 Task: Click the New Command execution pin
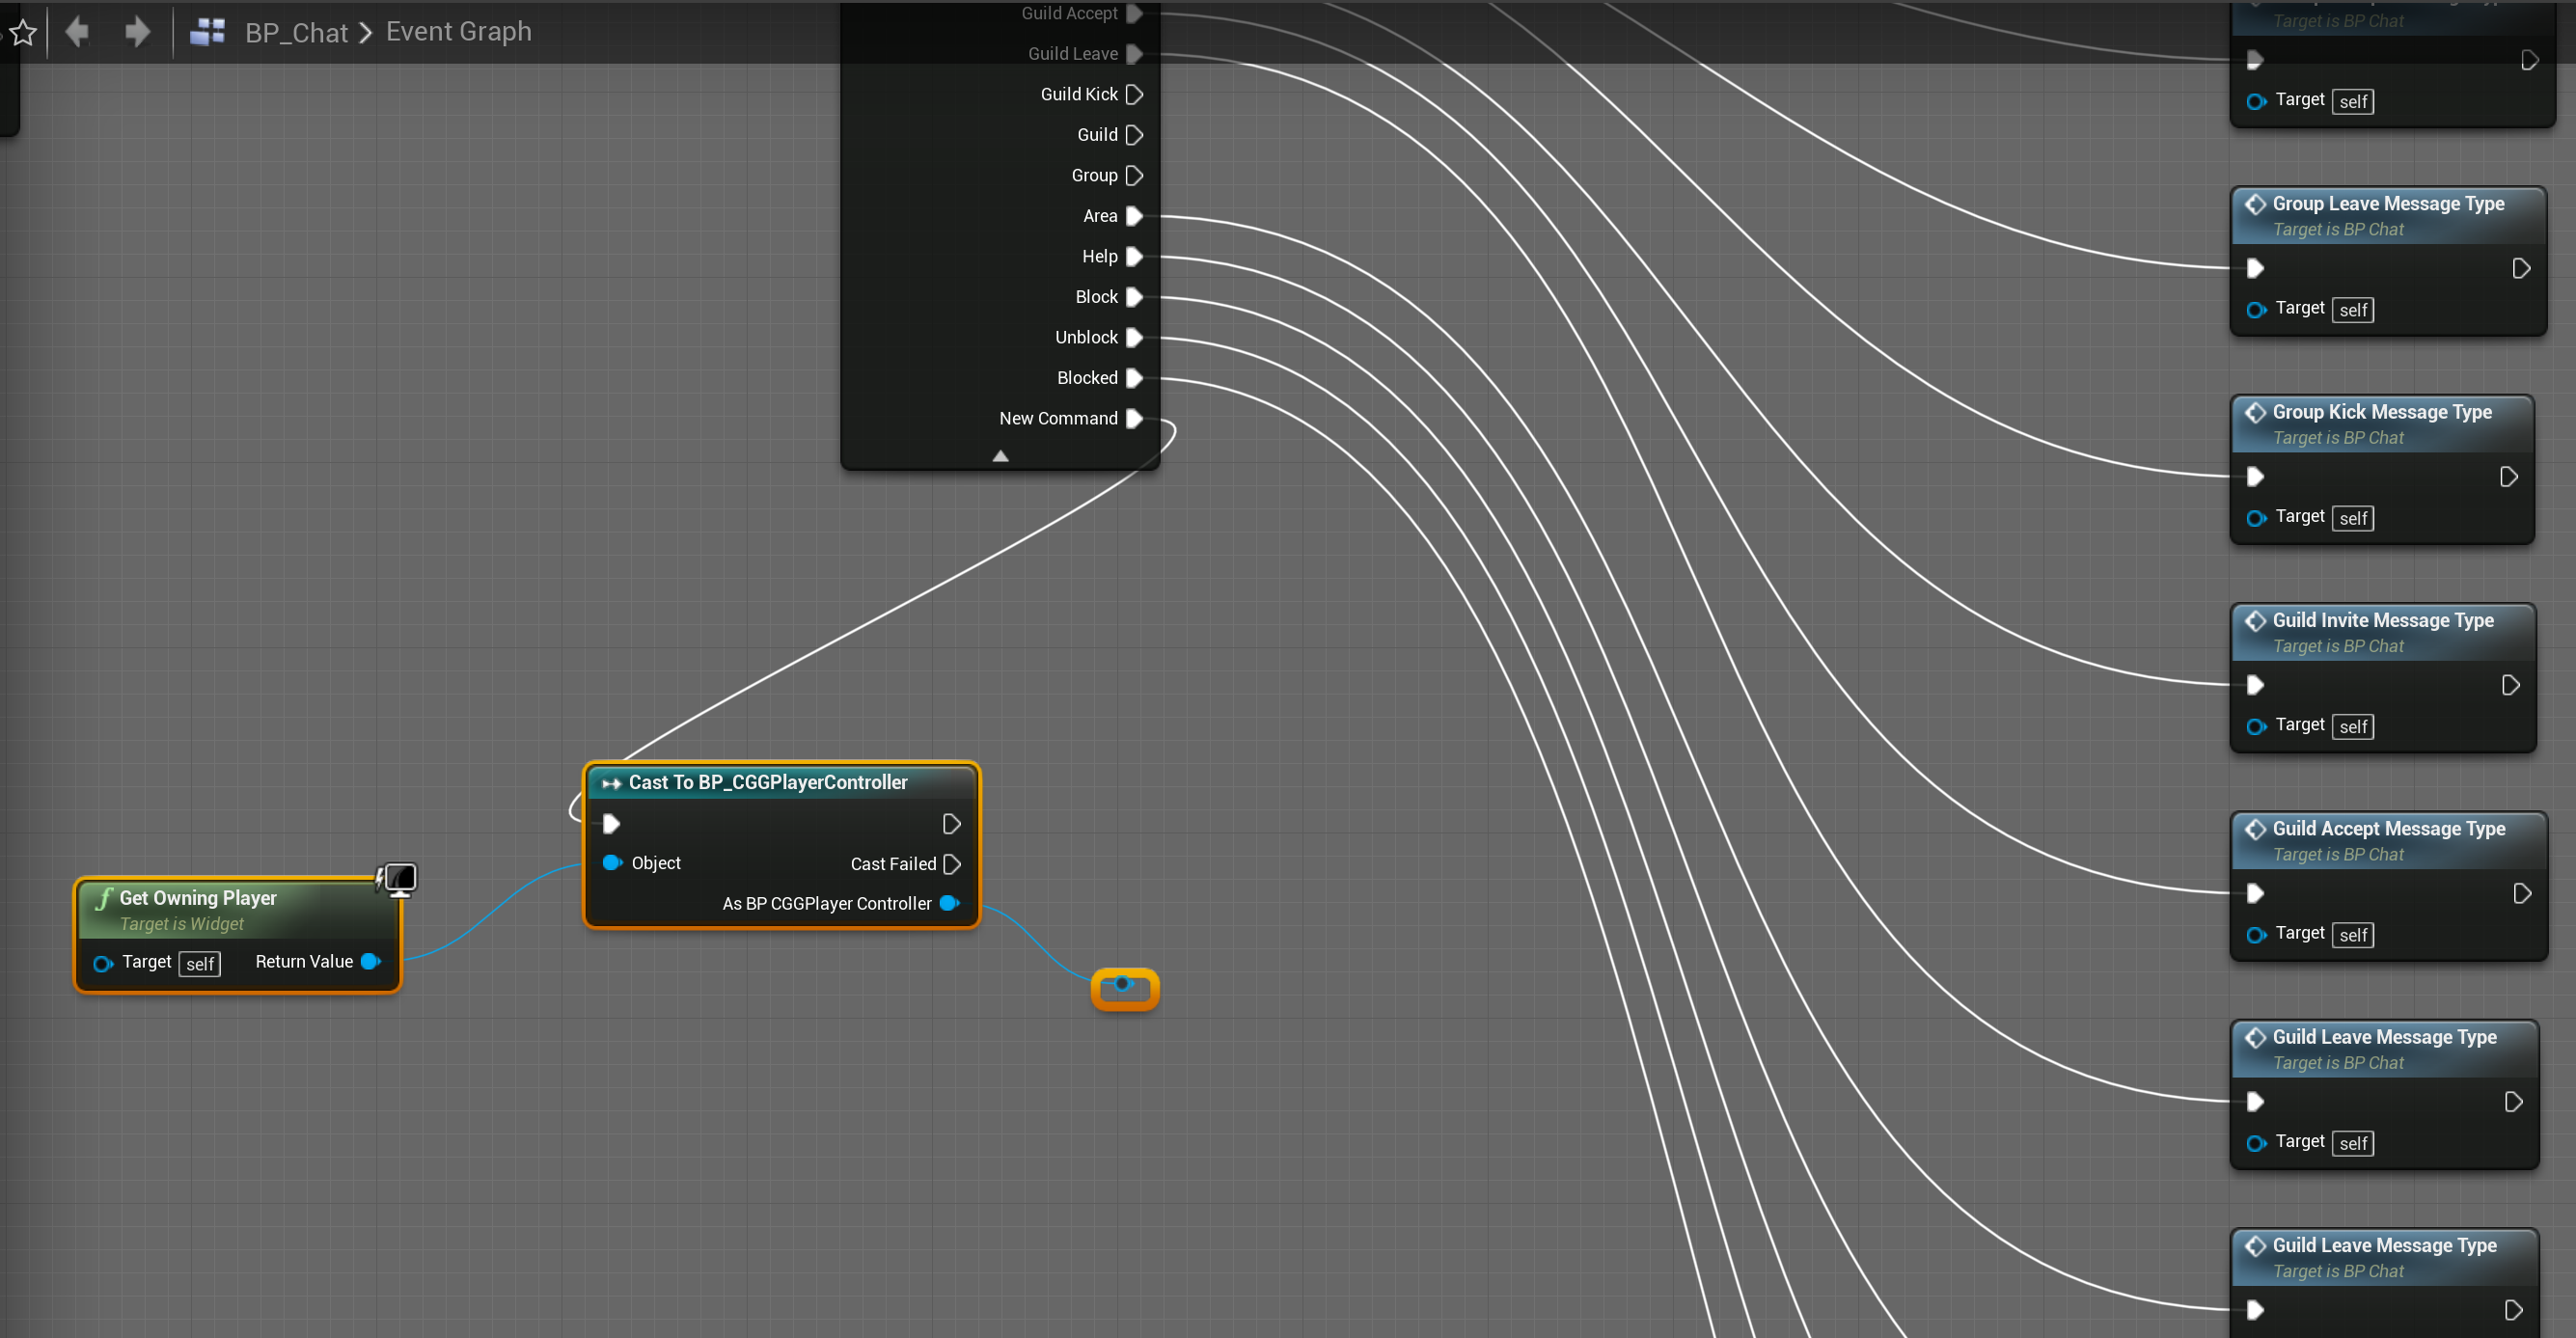point(1134,418)
